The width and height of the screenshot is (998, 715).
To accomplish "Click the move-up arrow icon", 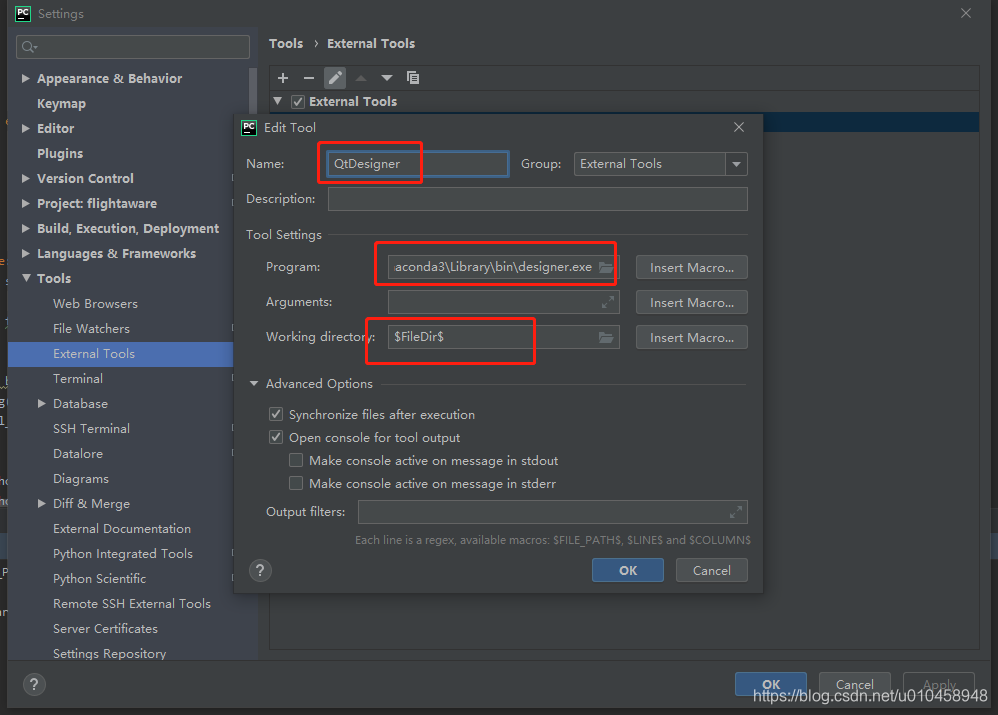I will (x=361, y=77).
